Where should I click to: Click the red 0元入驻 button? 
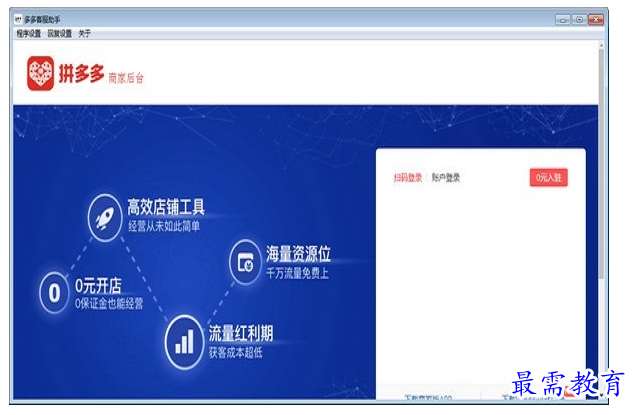[549, 178]
